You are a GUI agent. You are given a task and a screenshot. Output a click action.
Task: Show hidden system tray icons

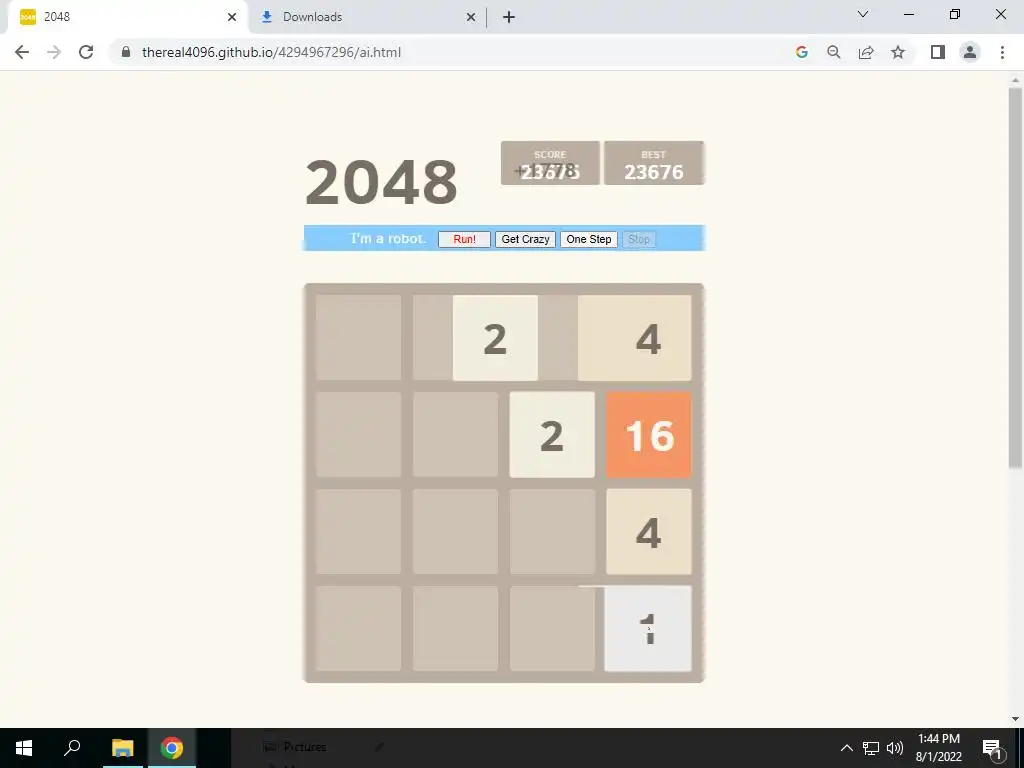[x=846, y=748]
